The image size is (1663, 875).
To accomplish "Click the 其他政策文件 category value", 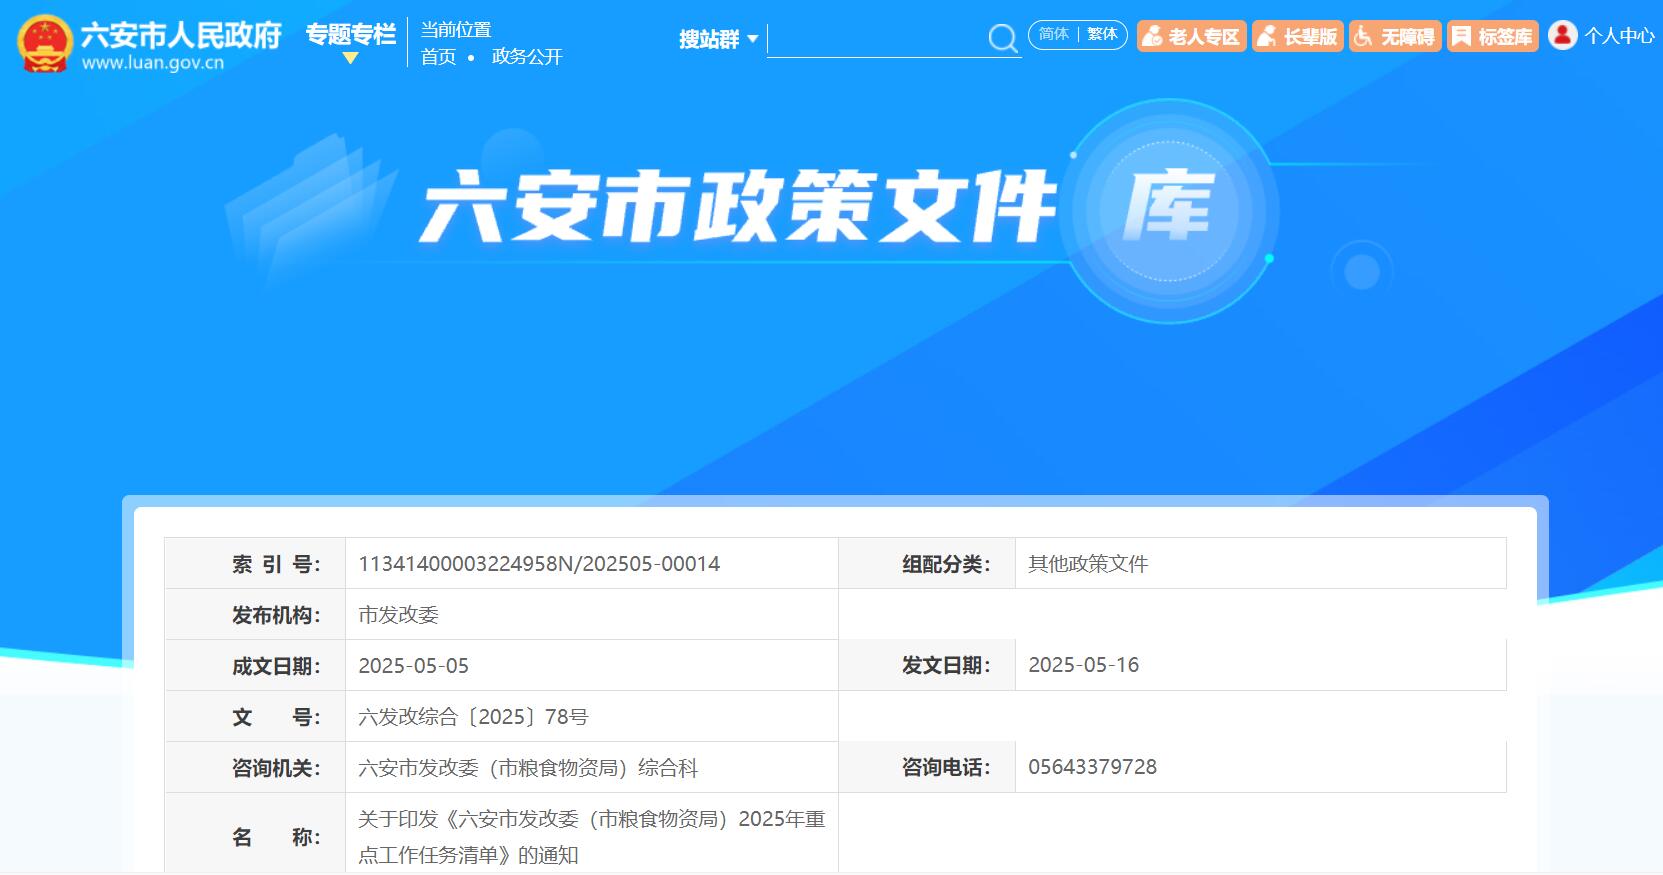I will (1088, 564).
